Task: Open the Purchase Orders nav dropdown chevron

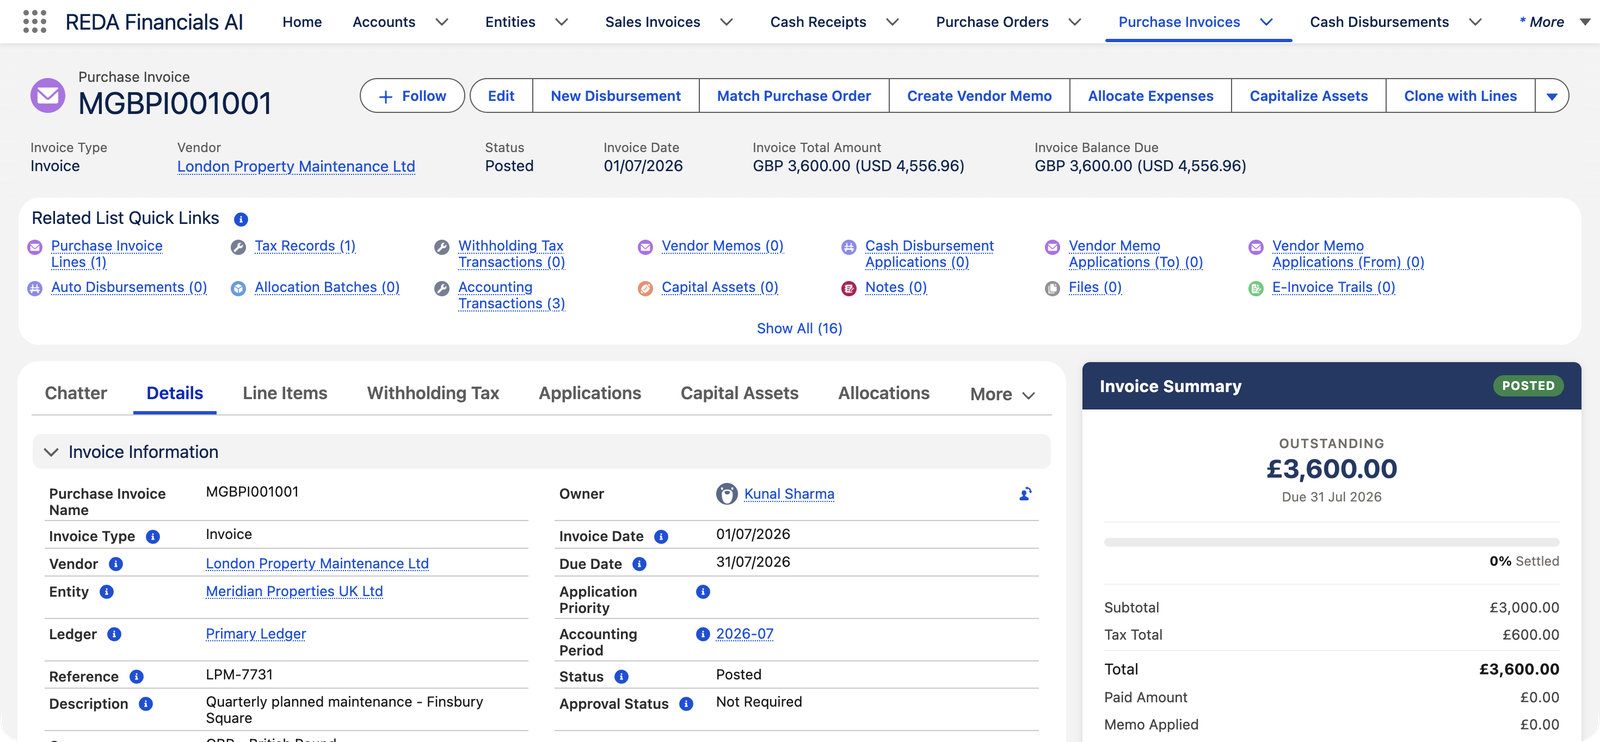Action: [1075, 22]
